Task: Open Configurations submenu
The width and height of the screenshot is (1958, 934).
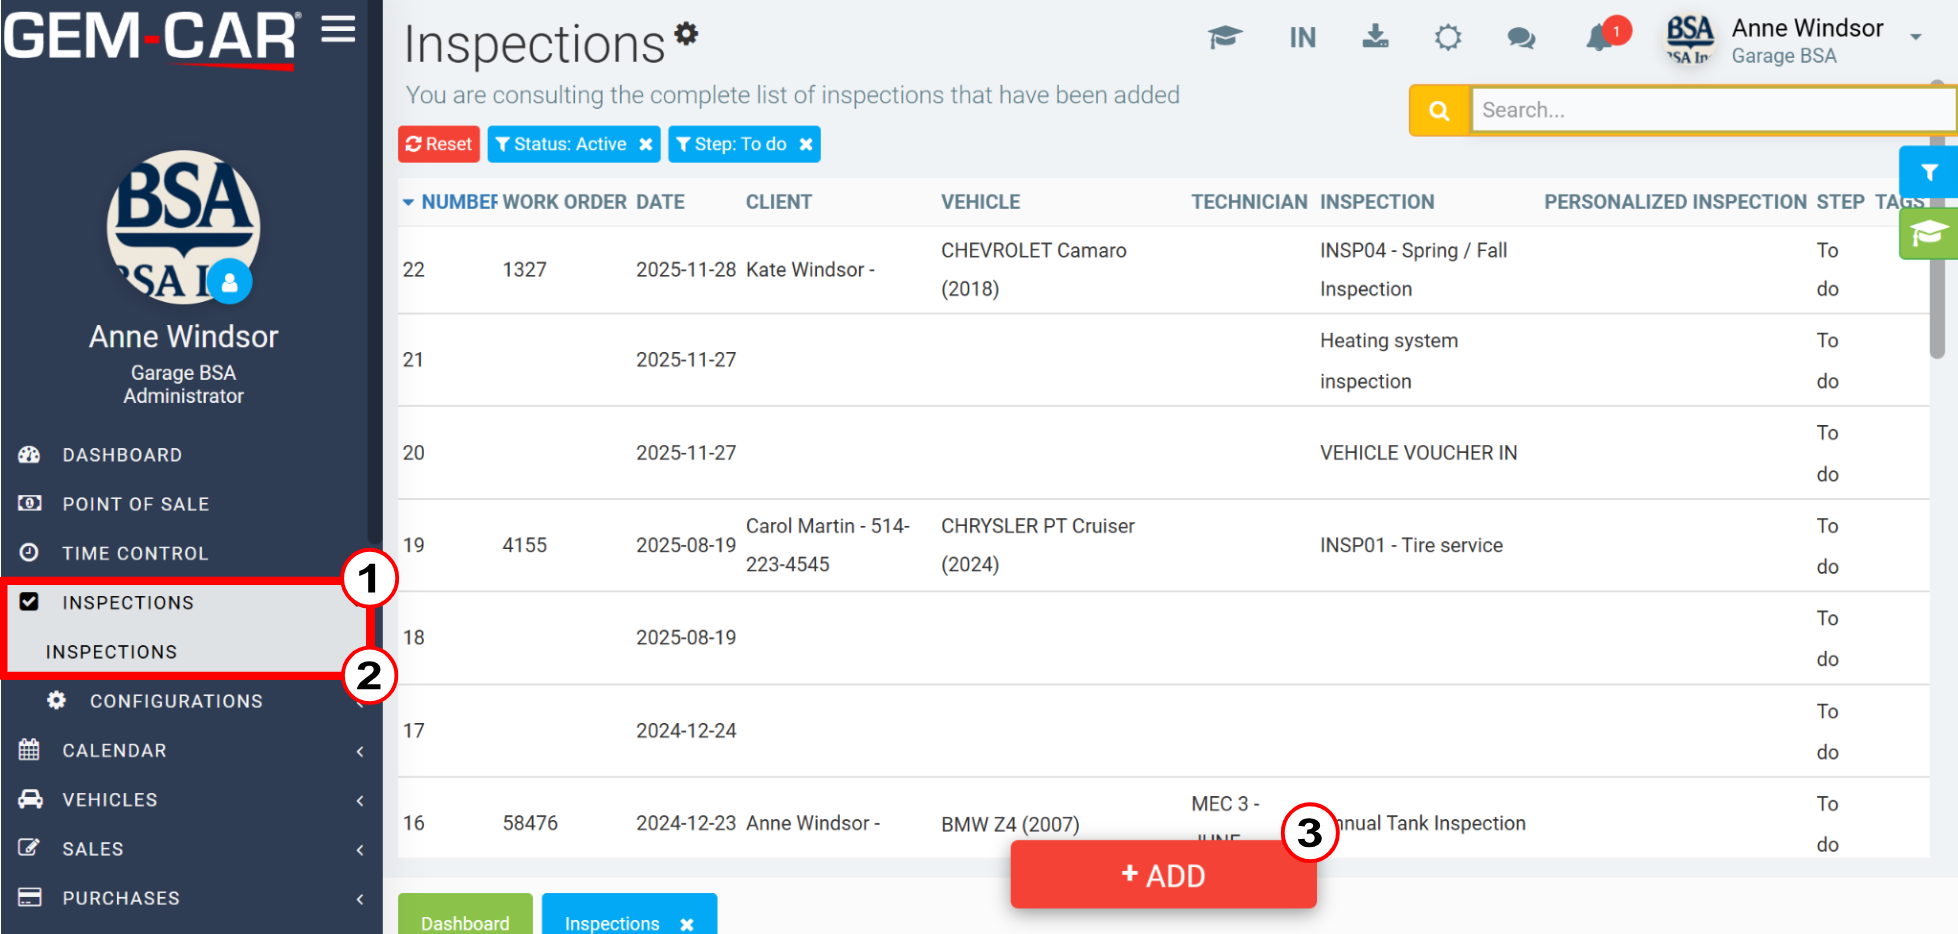Action: point(176,701)
